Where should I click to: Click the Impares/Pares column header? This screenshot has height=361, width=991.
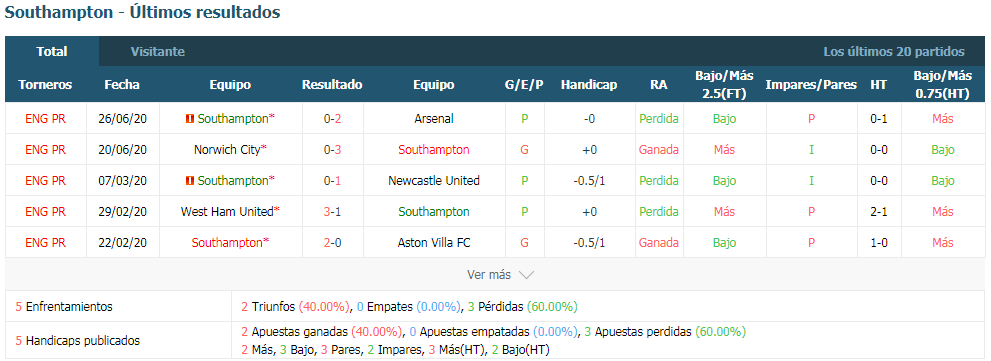(811, 85)
